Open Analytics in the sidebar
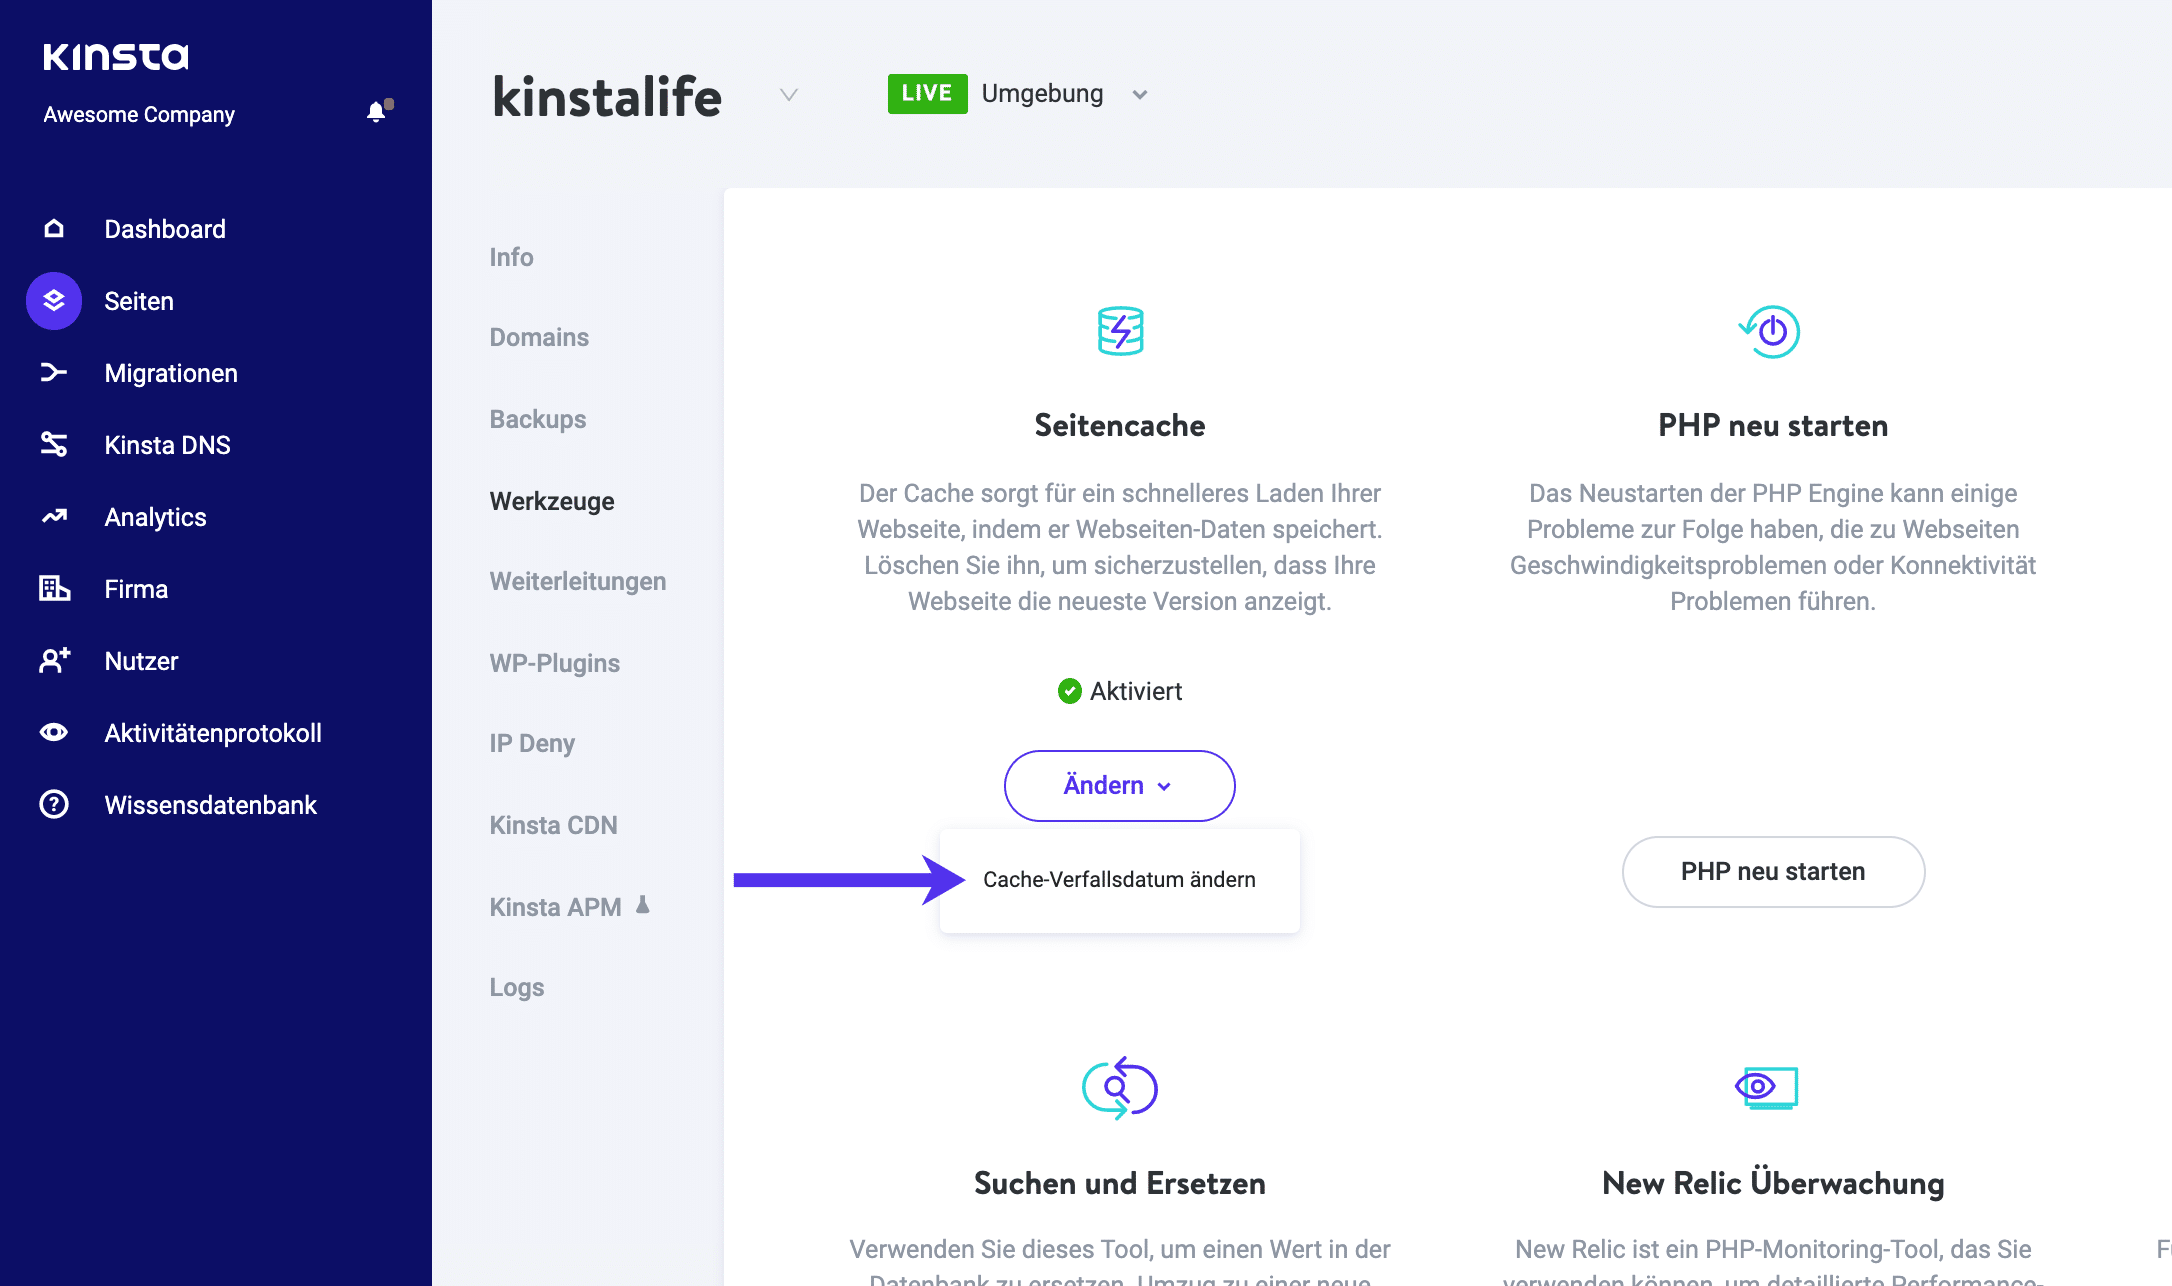This screenshot has height=1286, width=2172. 155,517
